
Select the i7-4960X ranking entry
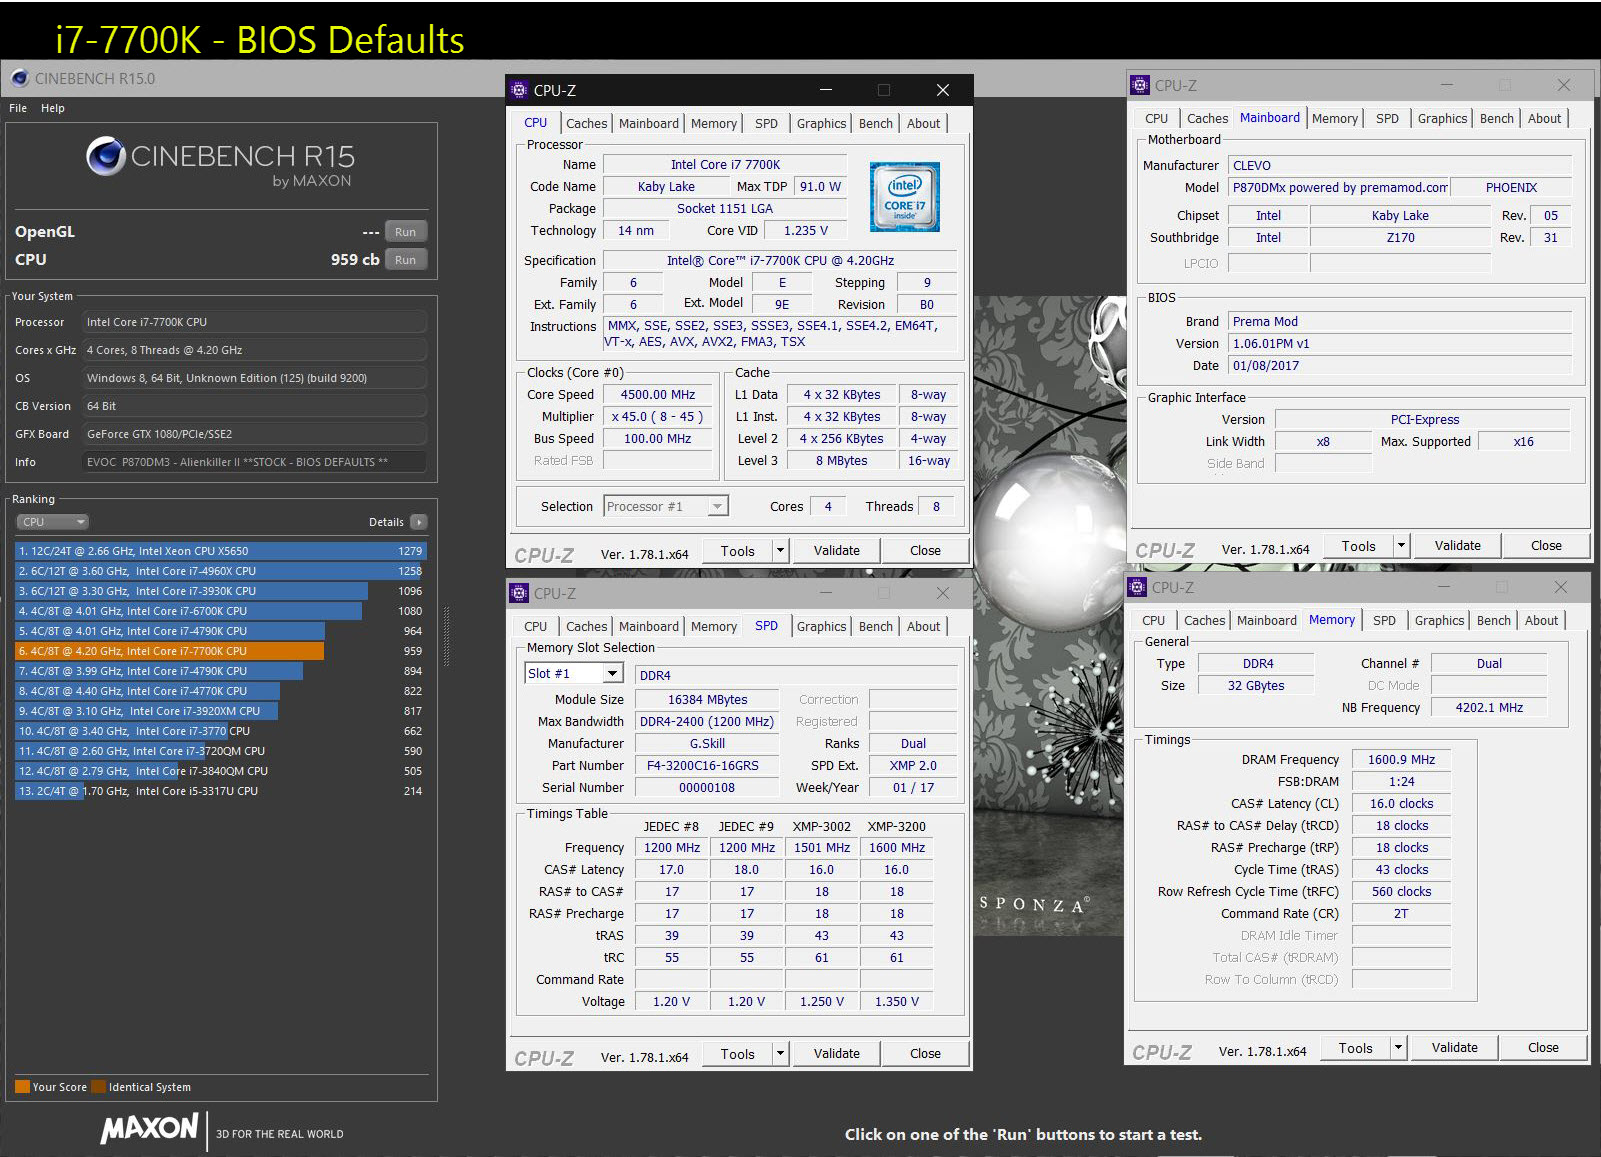[220, 571]
